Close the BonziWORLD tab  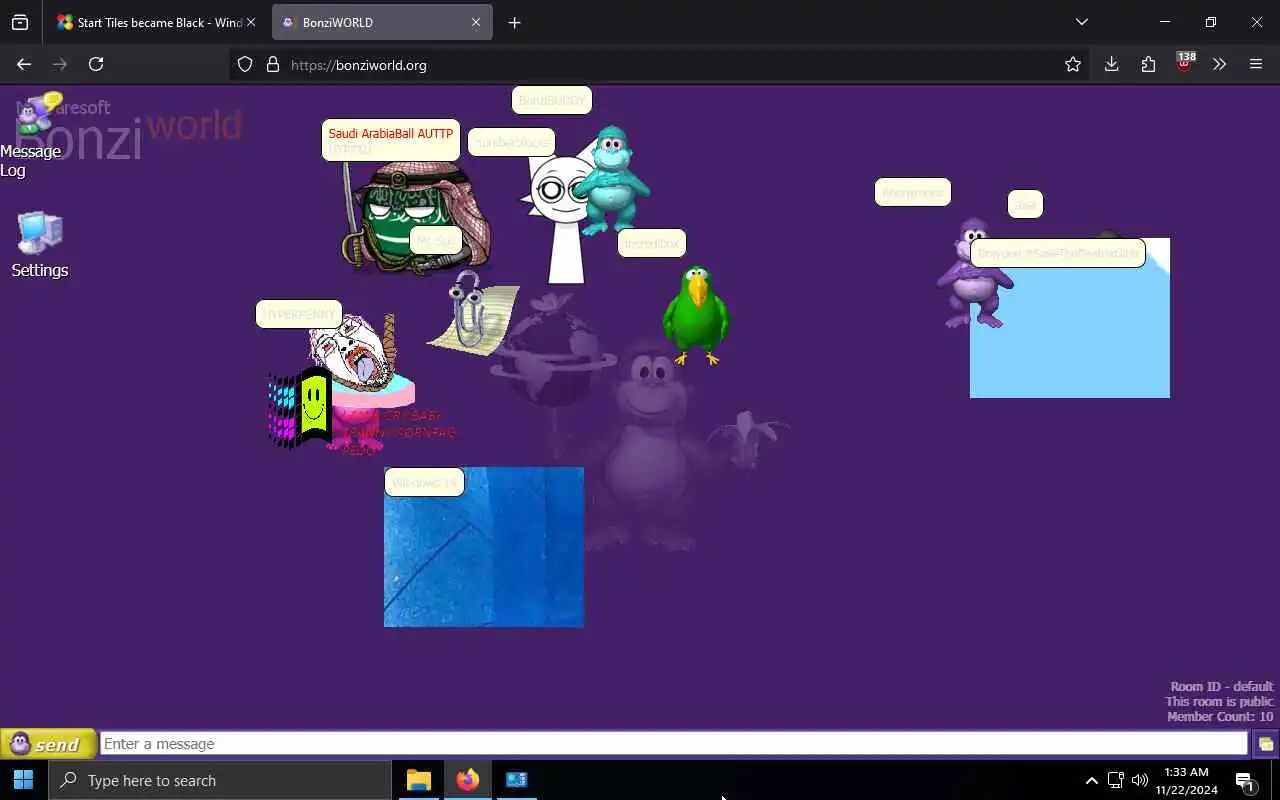(476, 22)
